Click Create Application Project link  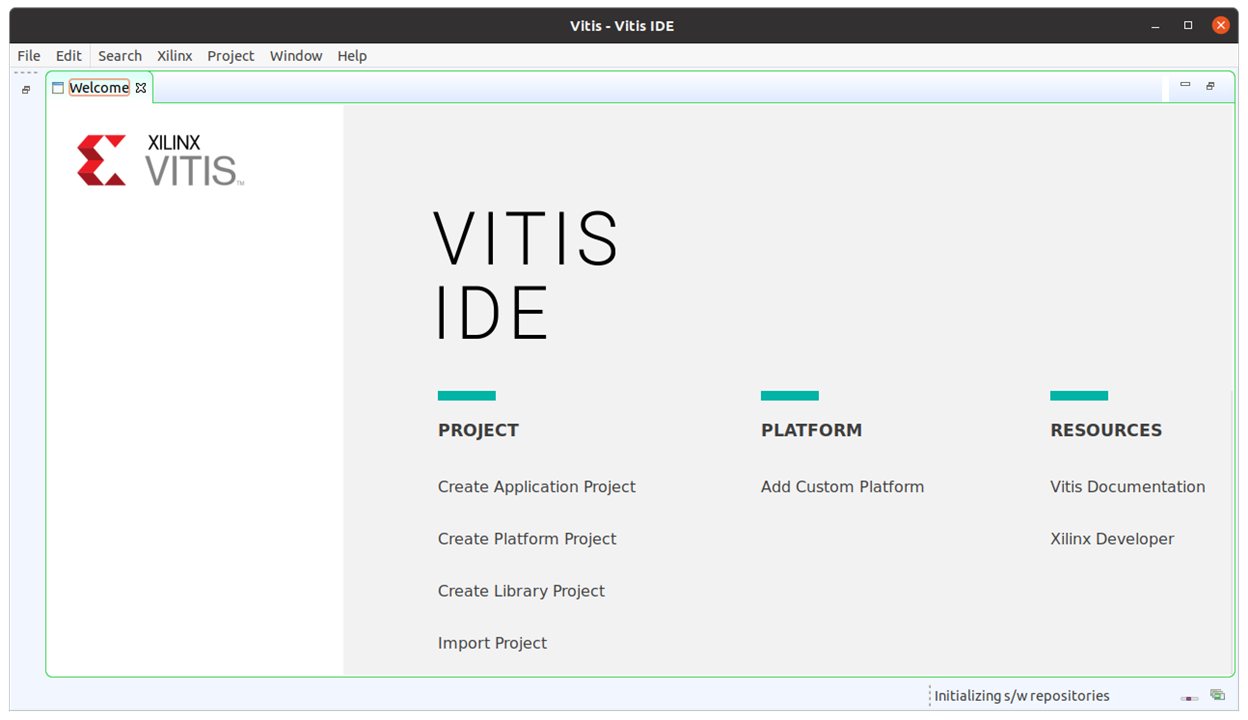[x=537, y=487]
